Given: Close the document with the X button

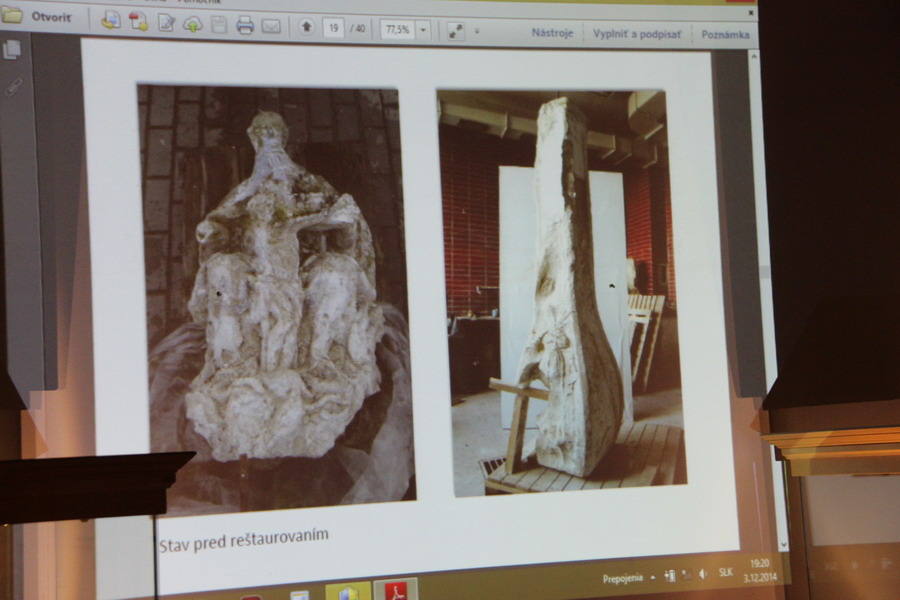Looking at the screenshot, I should [751, 13].
